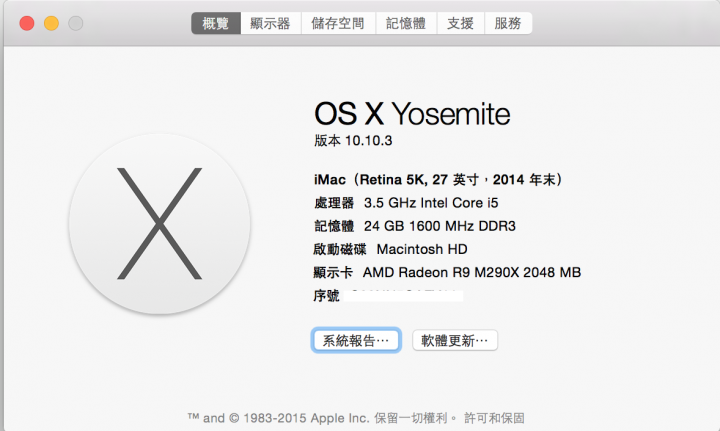
Task: Click the 軟體更新 button
Action: (455, 340)
